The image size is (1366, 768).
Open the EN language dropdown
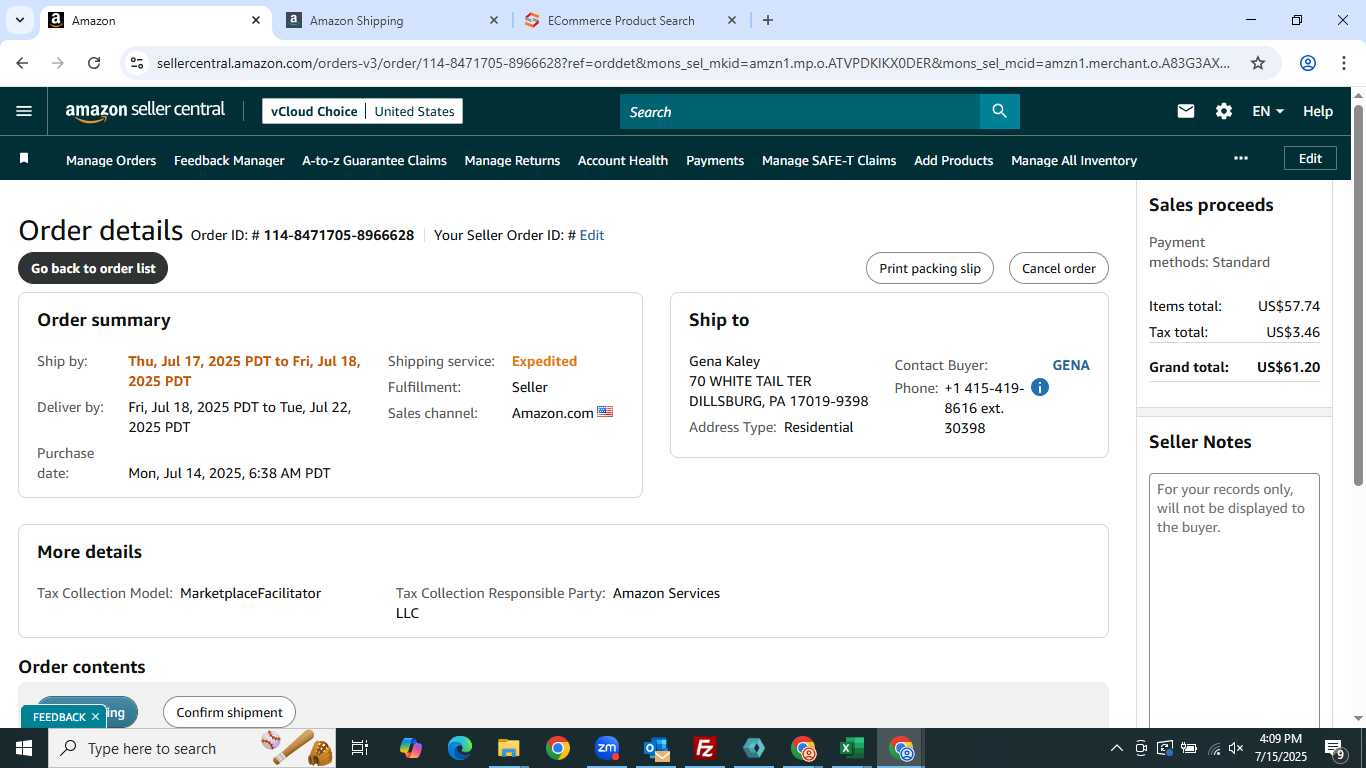(1268, 111)
